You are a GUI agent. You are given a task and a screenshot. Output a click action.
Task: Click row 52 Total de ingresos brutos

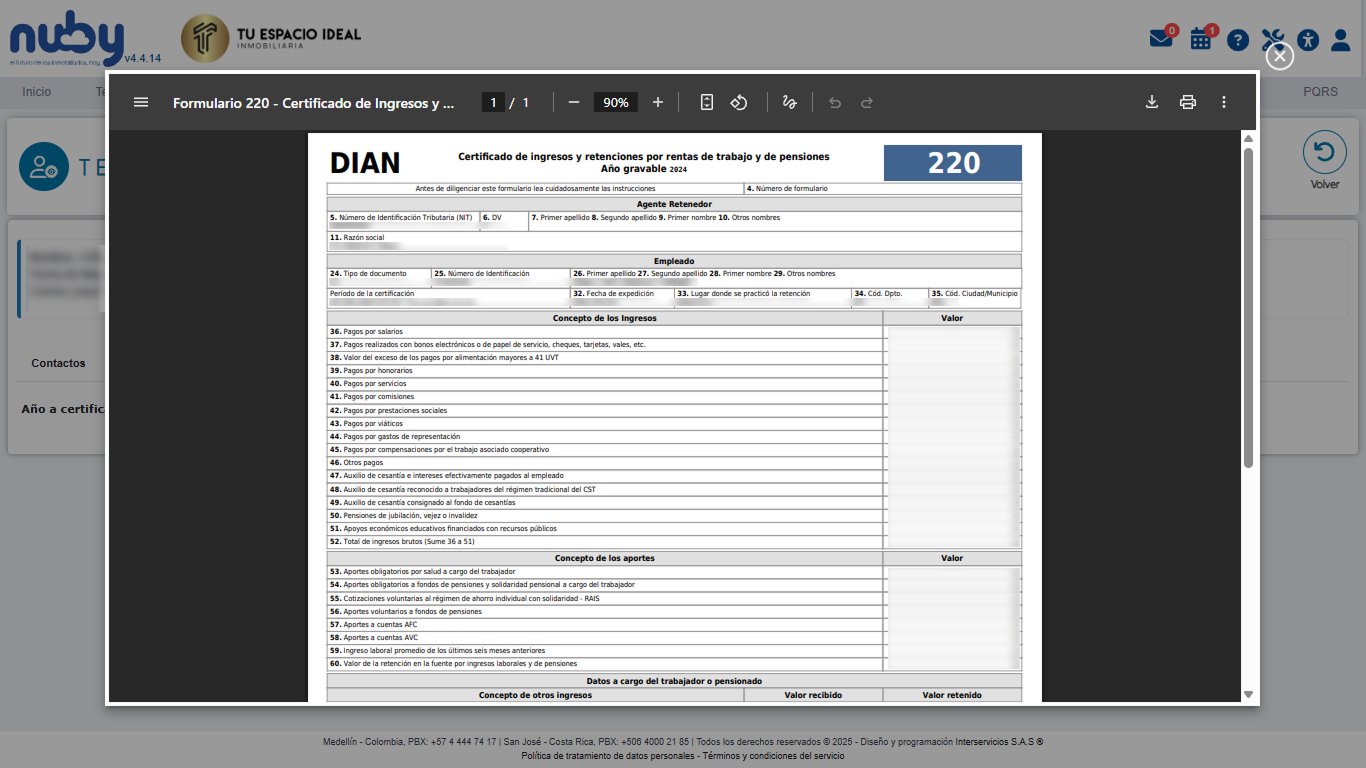[x=605, y=541]
